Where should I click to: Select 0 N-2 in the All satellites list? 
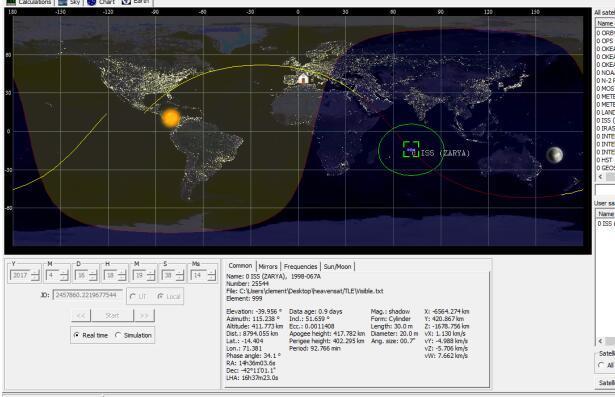coord(605,81)
